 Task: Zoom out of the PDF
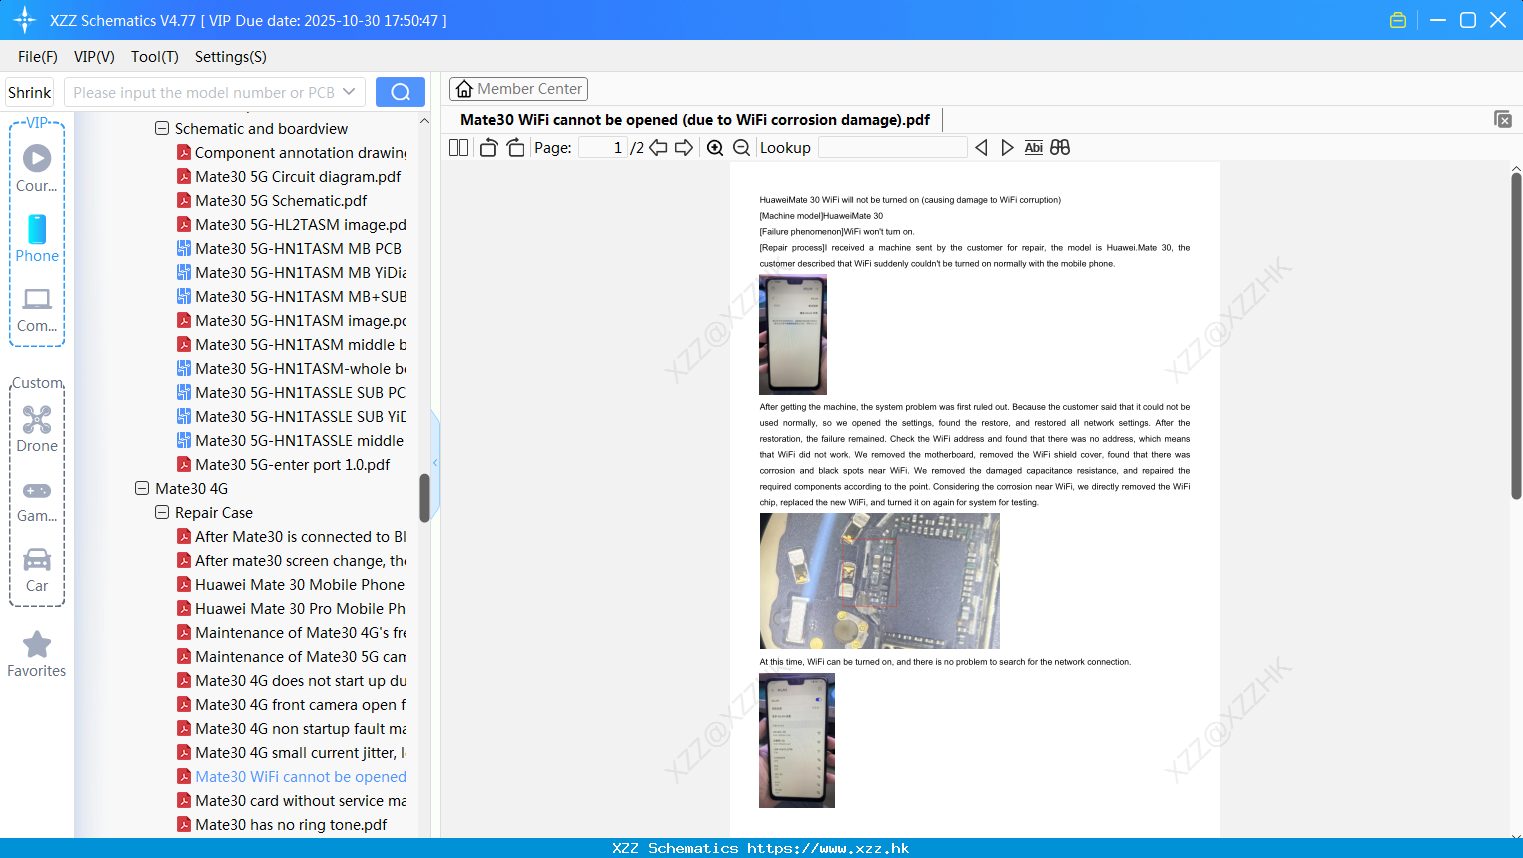tap(742, 148)
